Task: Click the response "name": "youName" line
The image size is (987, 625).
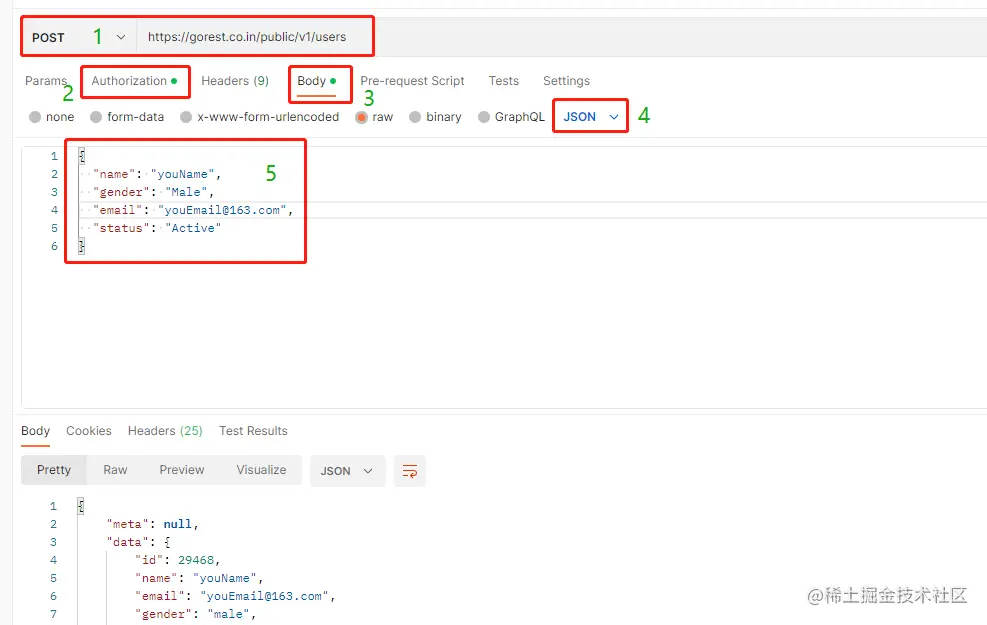Action: 198,578
